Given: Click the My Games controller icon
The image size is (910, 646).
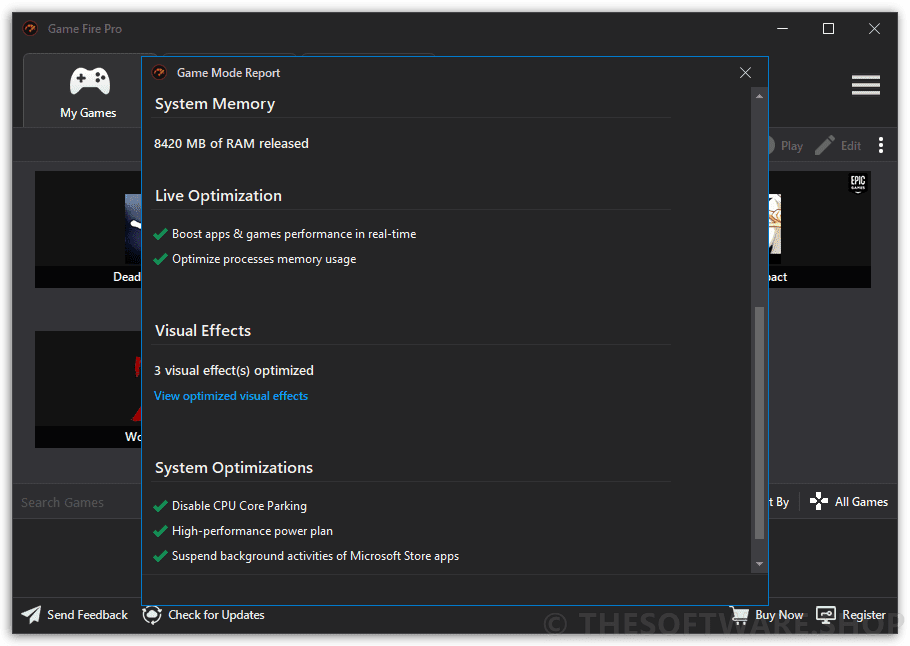Looking at the screenshot, I should (x=89, y=81).
